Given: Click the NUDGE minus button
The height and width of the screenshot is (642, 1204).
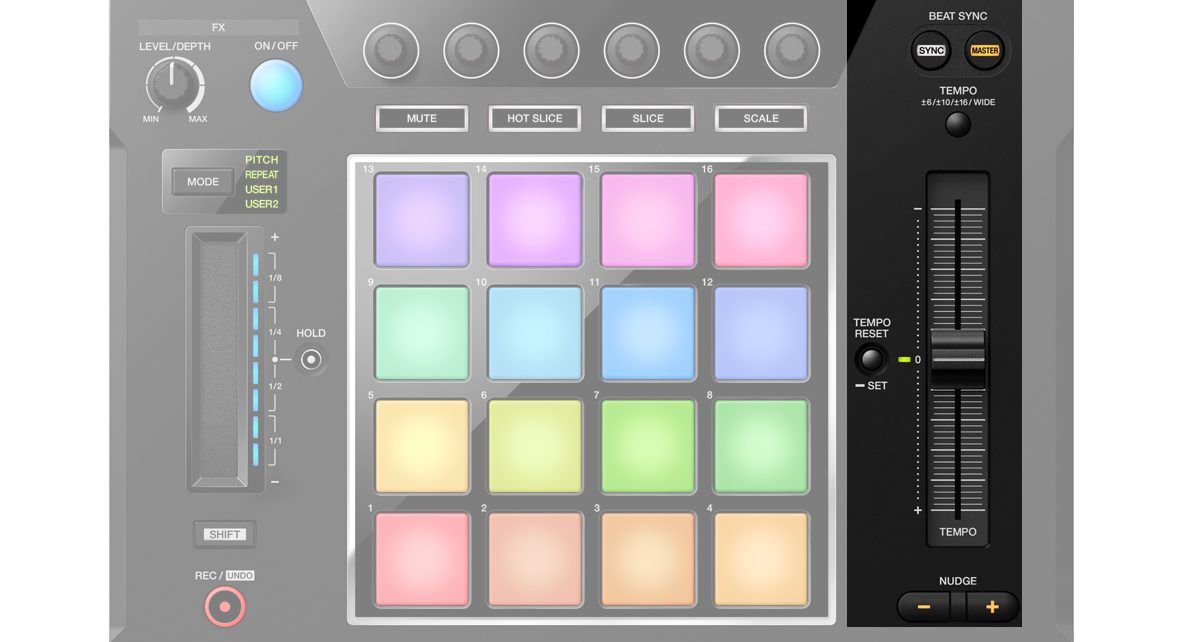Looking at the screenshot, I should pos(923,607).
